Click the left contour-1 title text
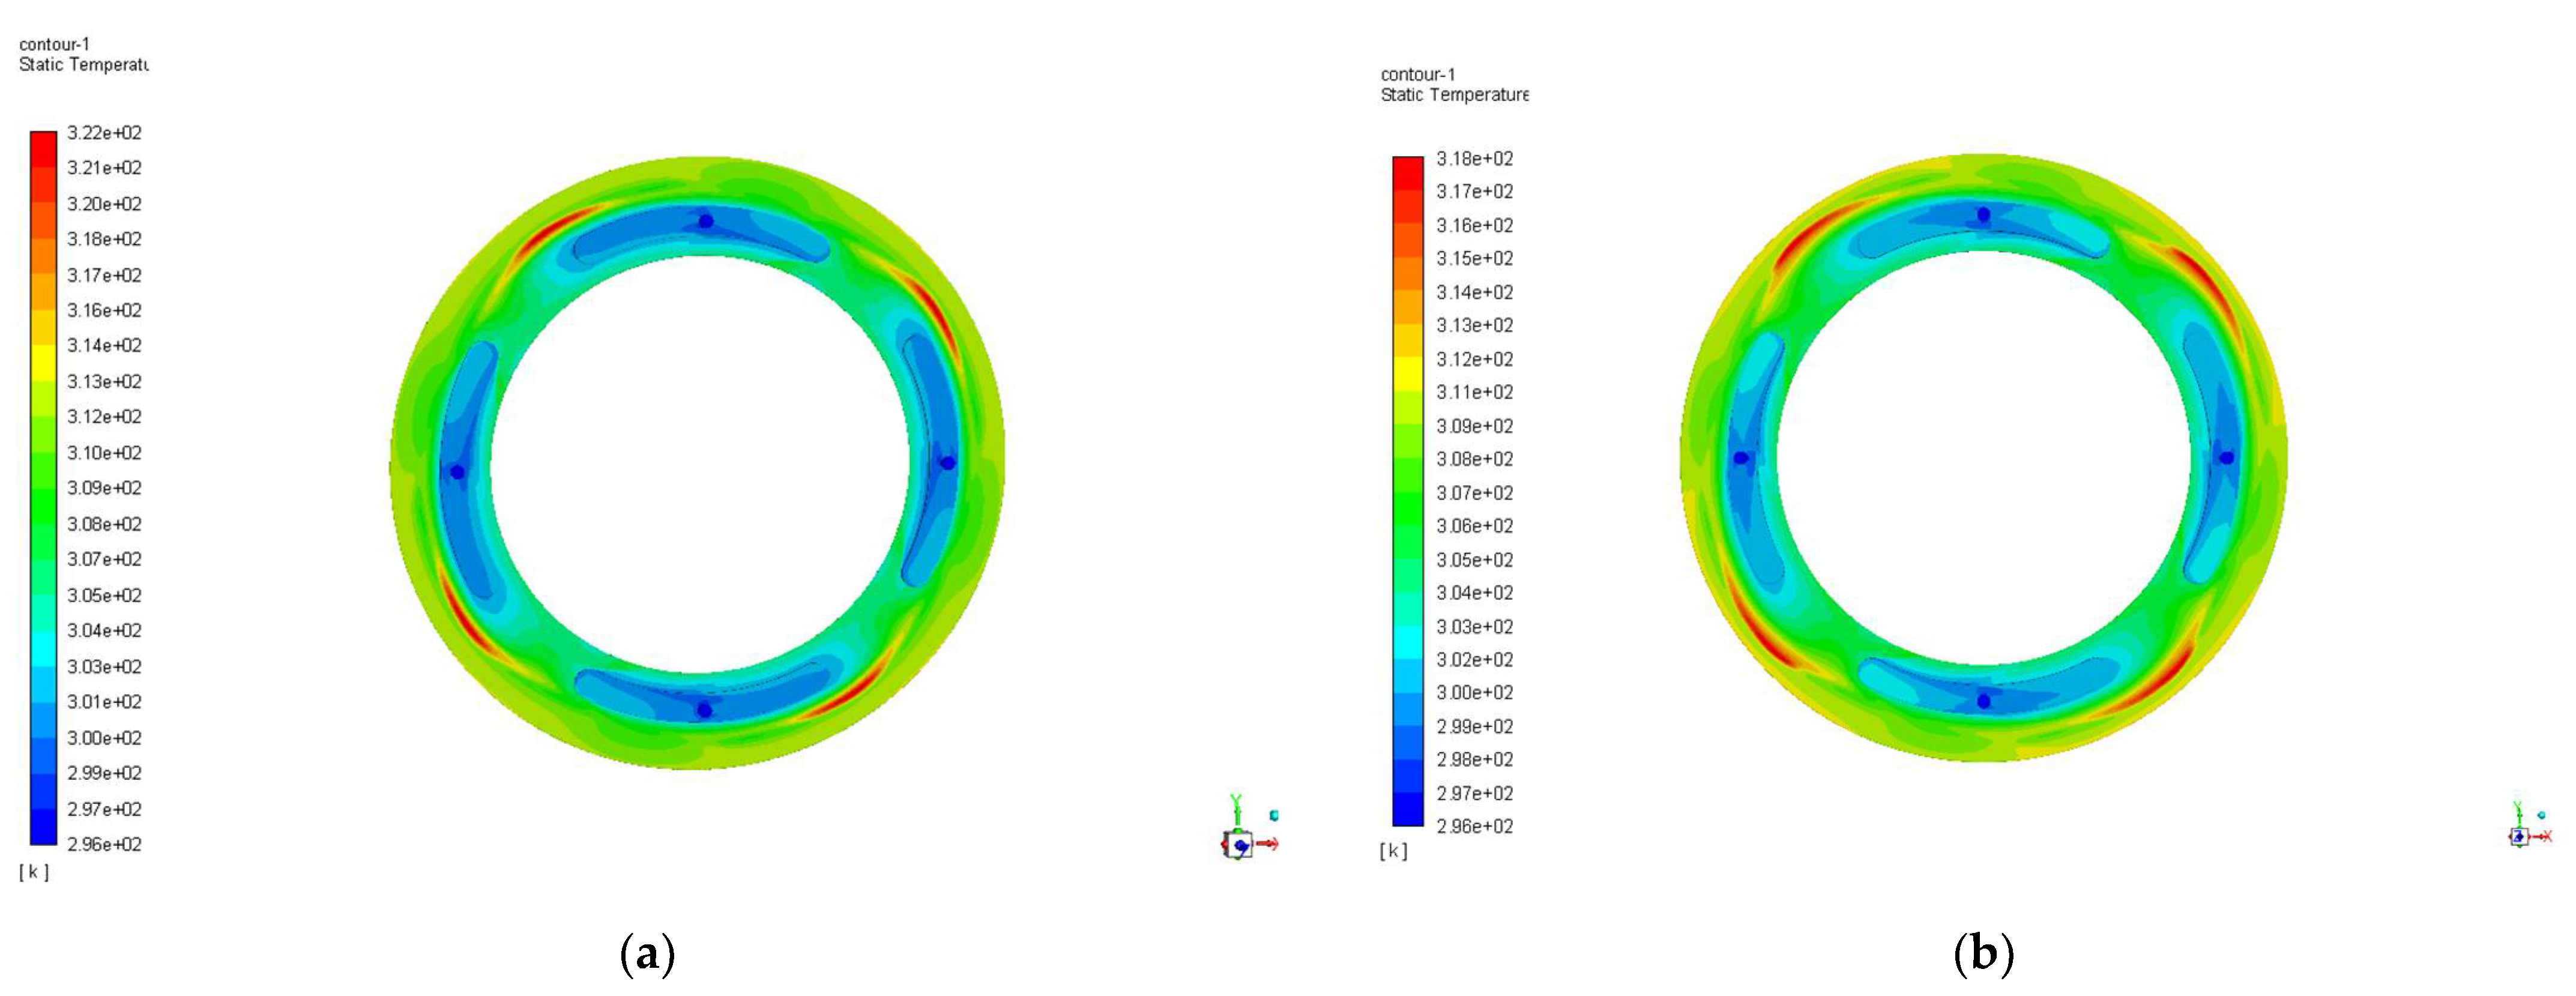This screenshot has width=2576, height=996. pyautogui.click(x=54, y=44)
